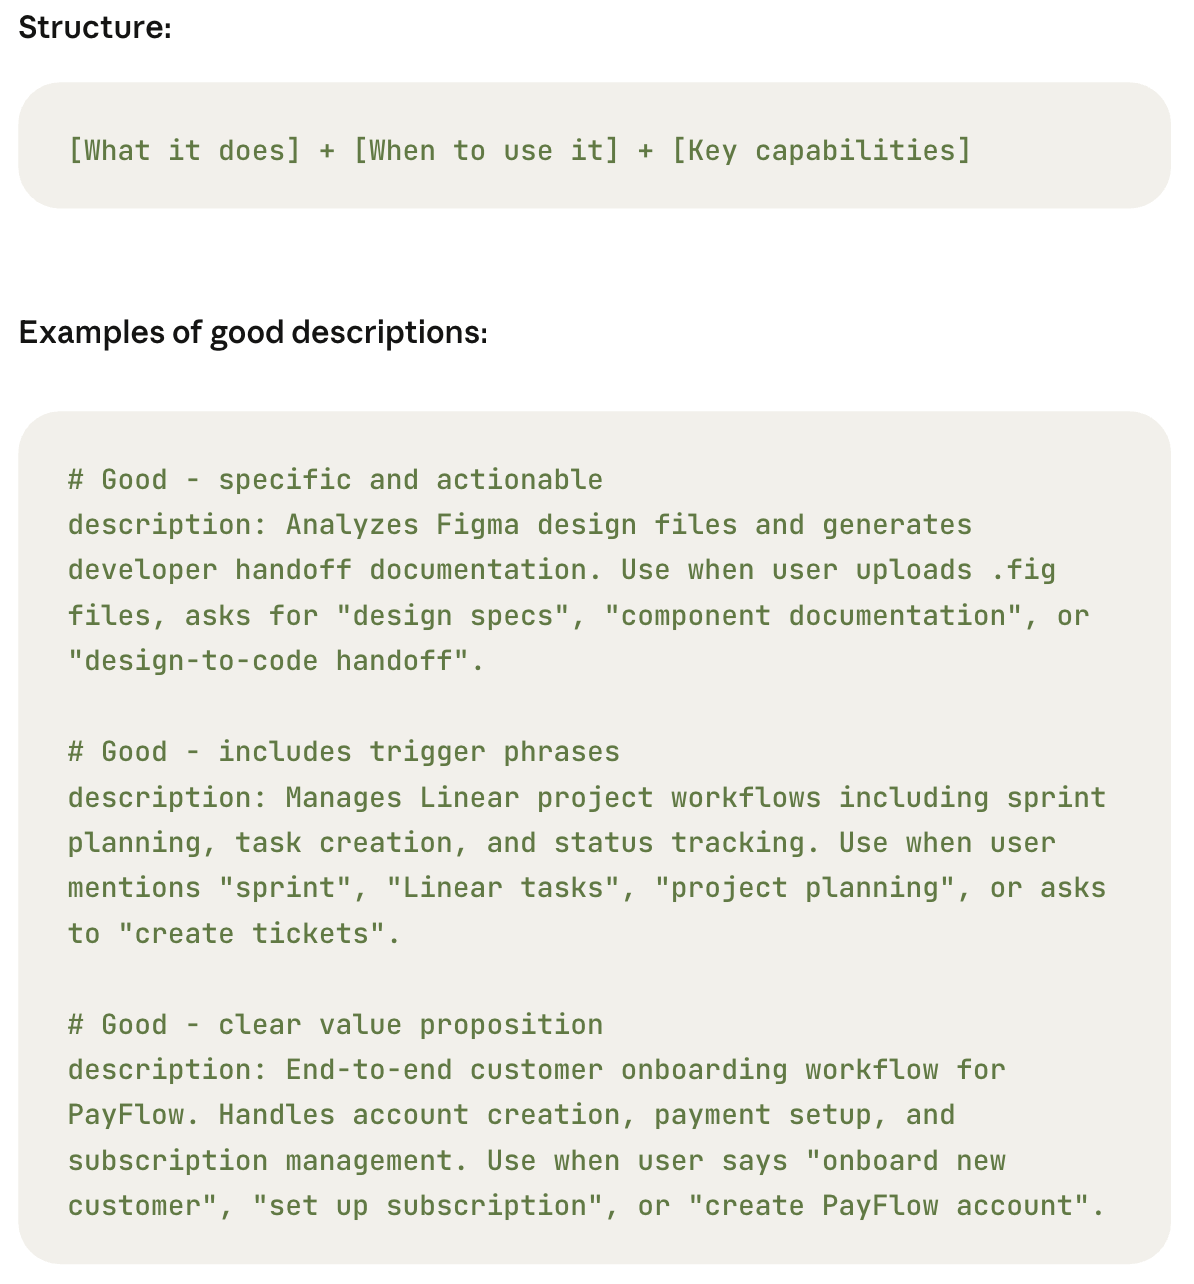Screen dimensions: 1194x1284
Task: Click the "design-to-code handoff" quoted phrase
Action: click(x=267, y=661)
